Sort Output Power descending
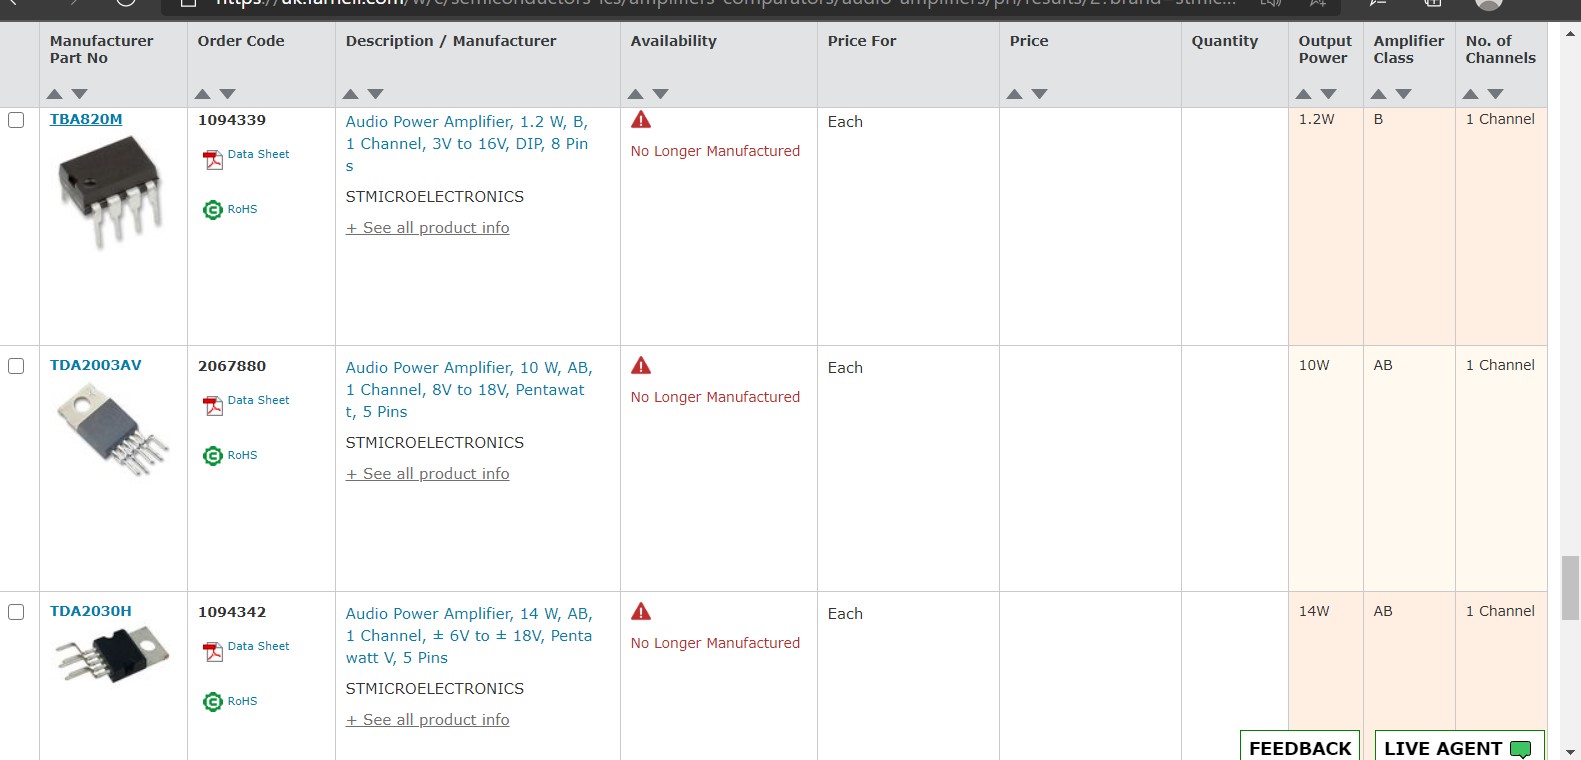The image size is (1581, 760). [1329, 94]
